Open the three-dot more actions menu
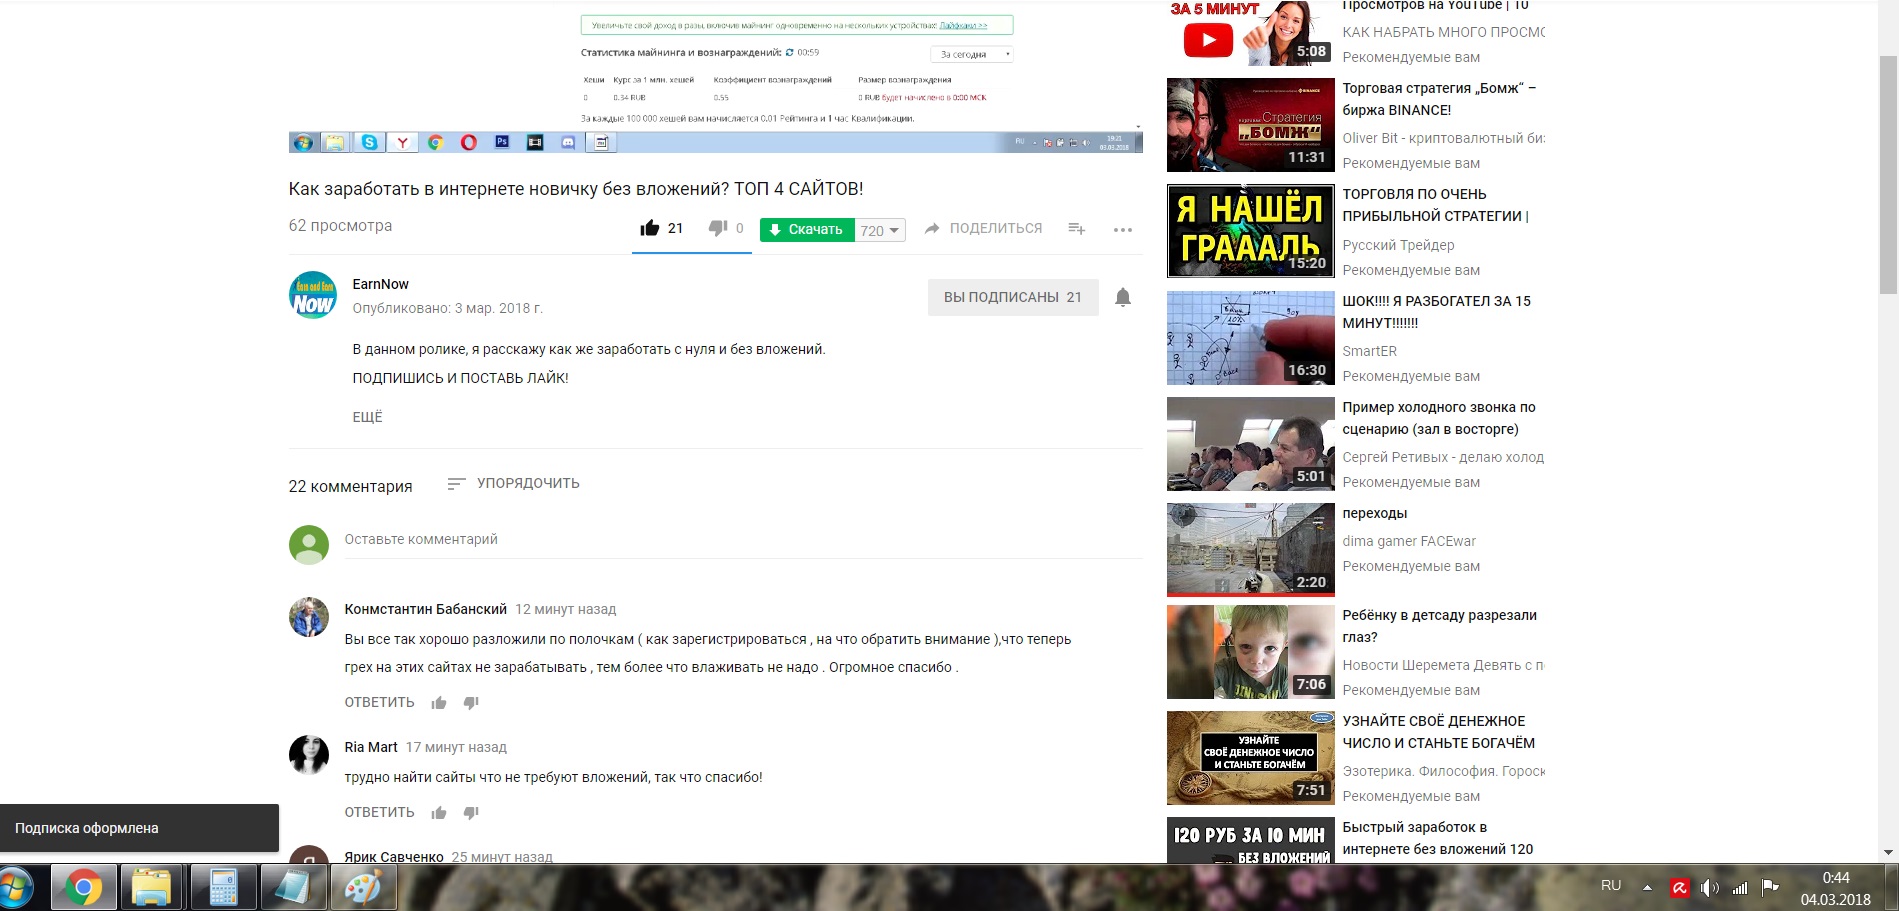Screen dimensions: 1899x911 1123,230
